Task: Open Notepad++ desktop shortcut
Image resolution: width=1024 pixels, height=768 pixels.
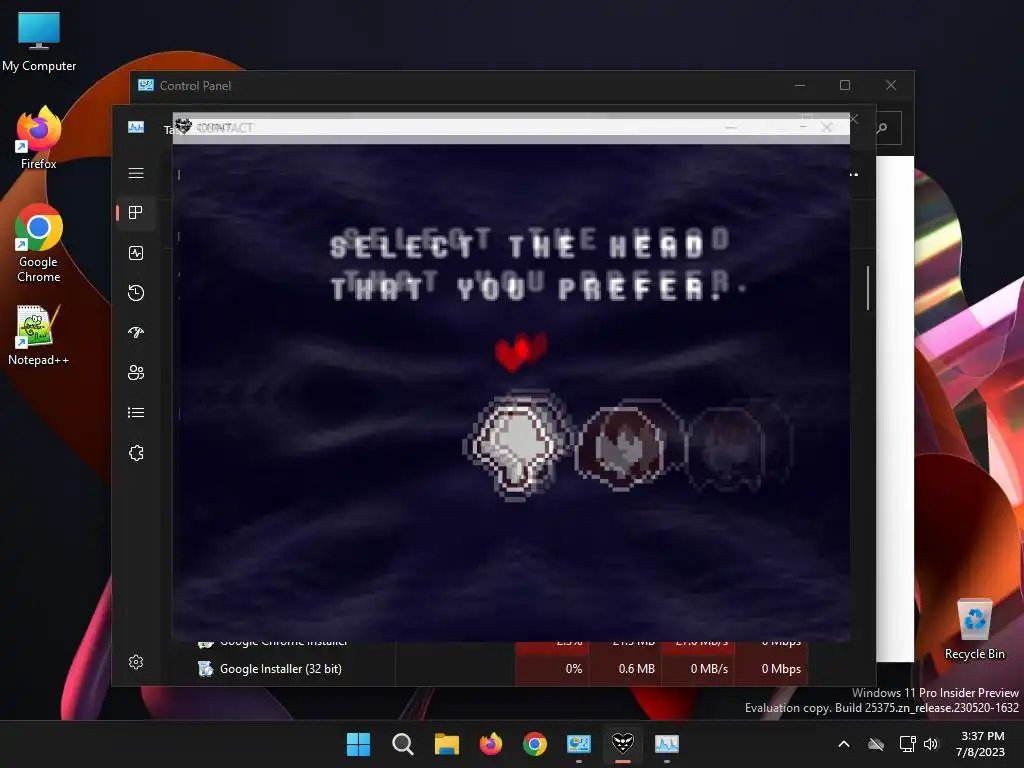Action: click(39, 336)
